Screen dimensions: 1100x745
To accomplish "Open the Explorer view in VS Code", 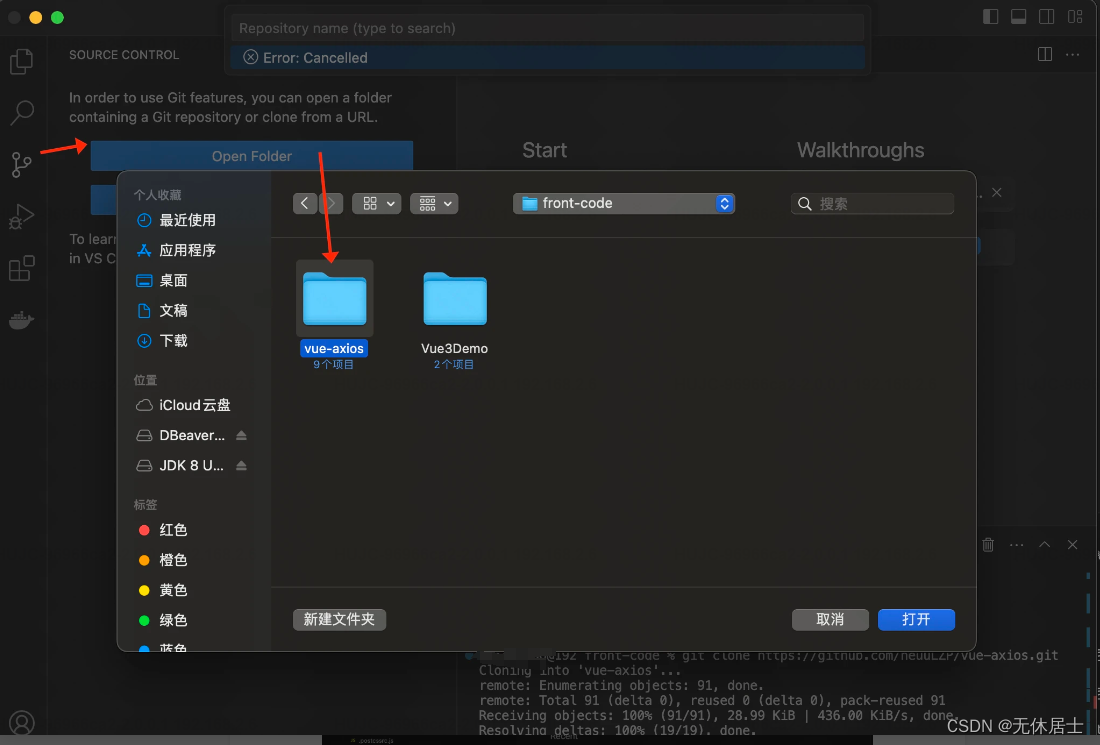I will pyautogui.click(x=21, y=61).
